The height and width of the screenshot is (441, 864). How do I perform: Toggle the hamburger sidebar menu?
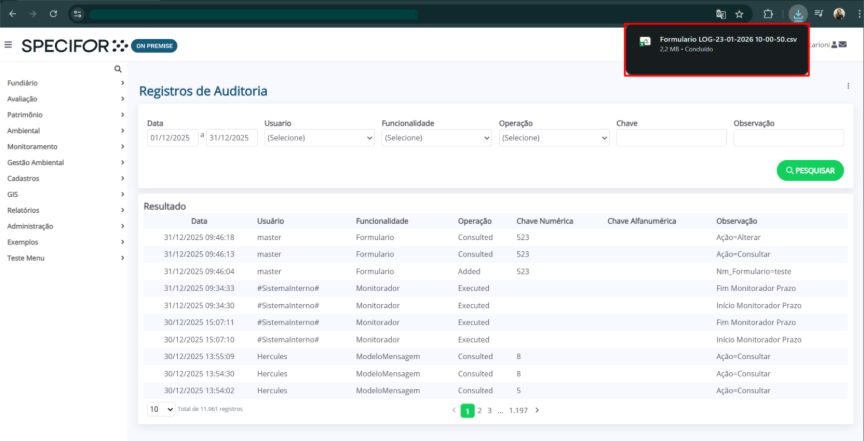coord(8,45)
